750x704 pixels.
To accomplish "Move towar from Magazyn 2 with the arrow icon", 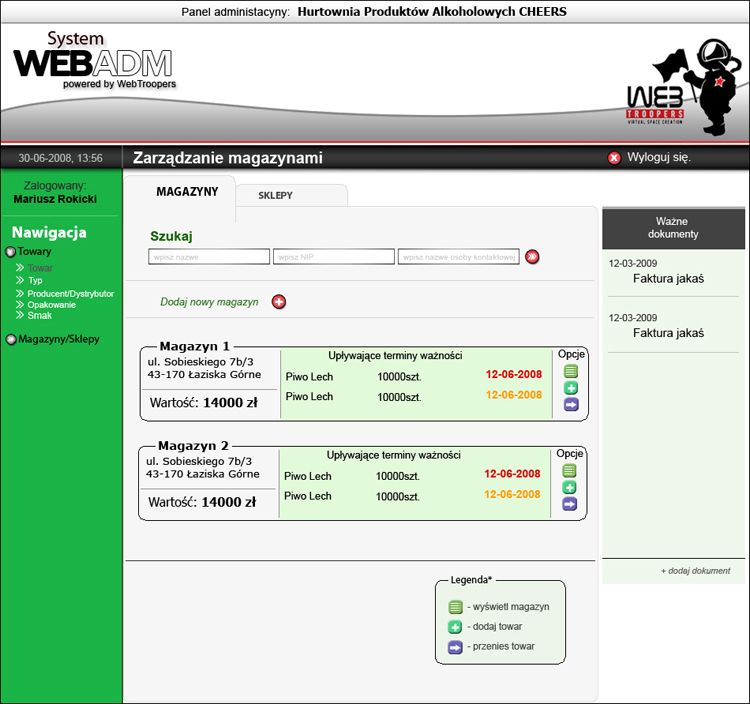I will [570, 504].
